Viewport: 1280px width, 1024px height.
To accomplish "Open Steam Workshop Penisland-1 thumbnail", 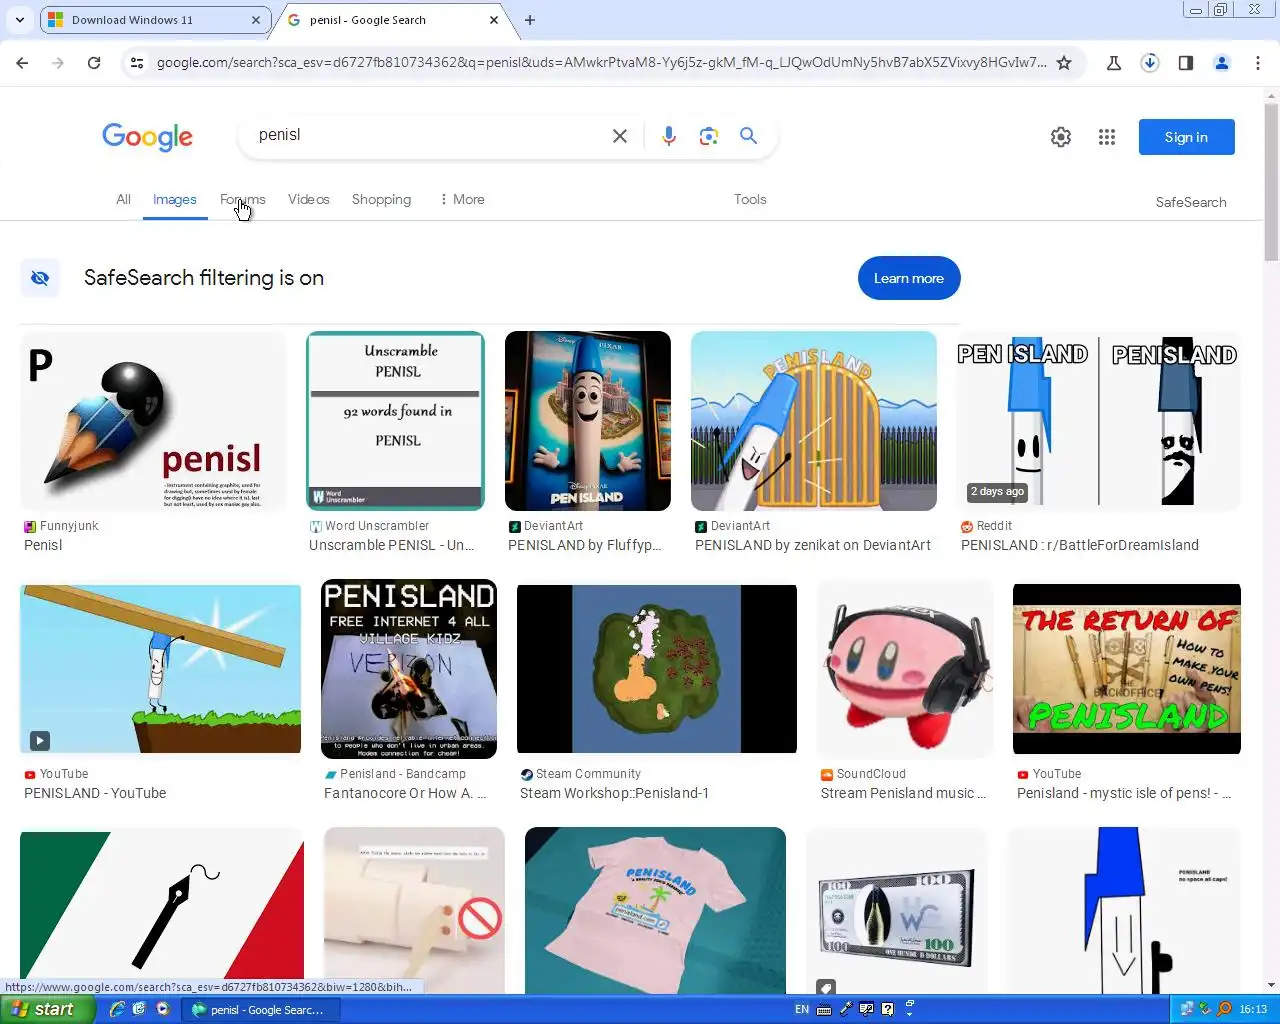I will (657, 669).
